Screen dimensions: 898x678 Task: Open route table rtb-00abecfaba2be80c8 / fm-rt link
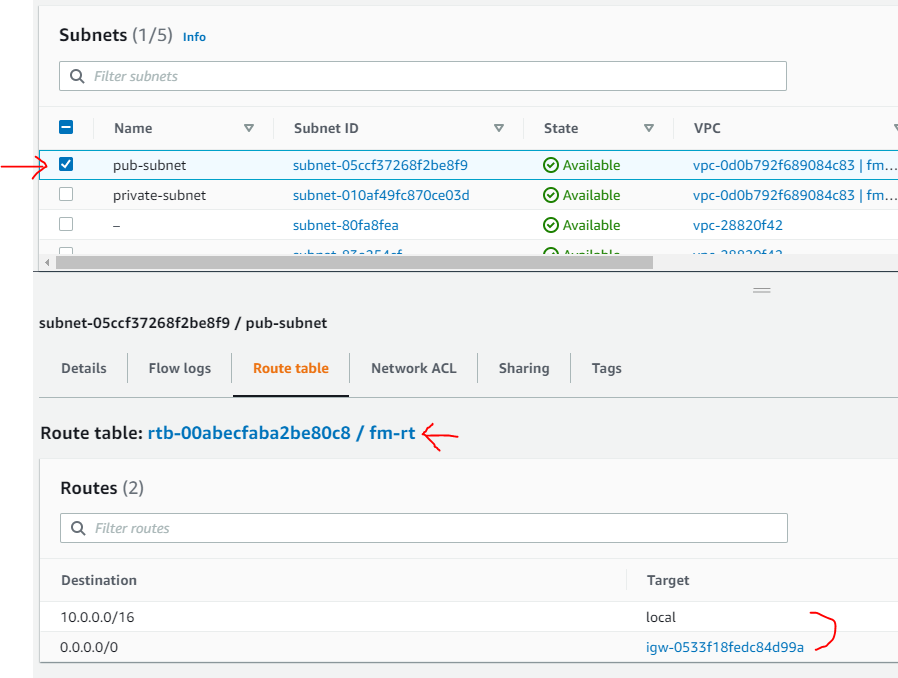[x=281, y=434]
